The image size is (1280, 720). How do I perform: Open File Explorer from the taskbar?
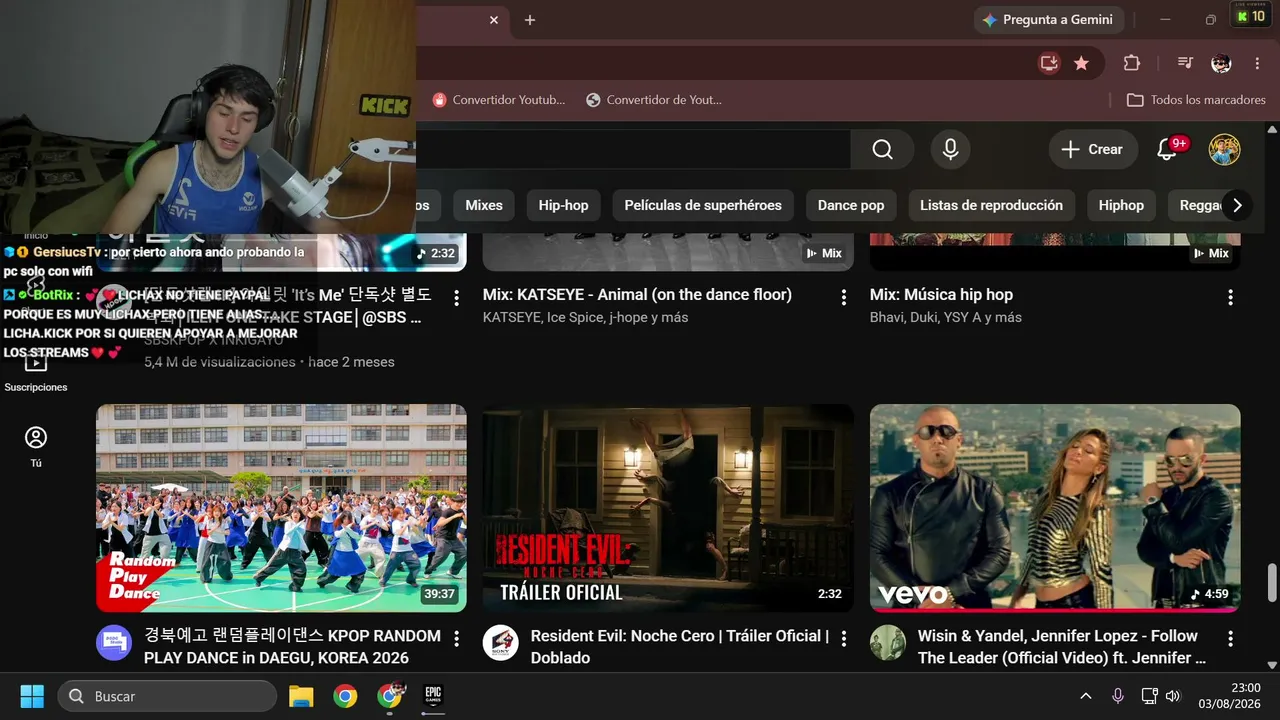point(301,696)
